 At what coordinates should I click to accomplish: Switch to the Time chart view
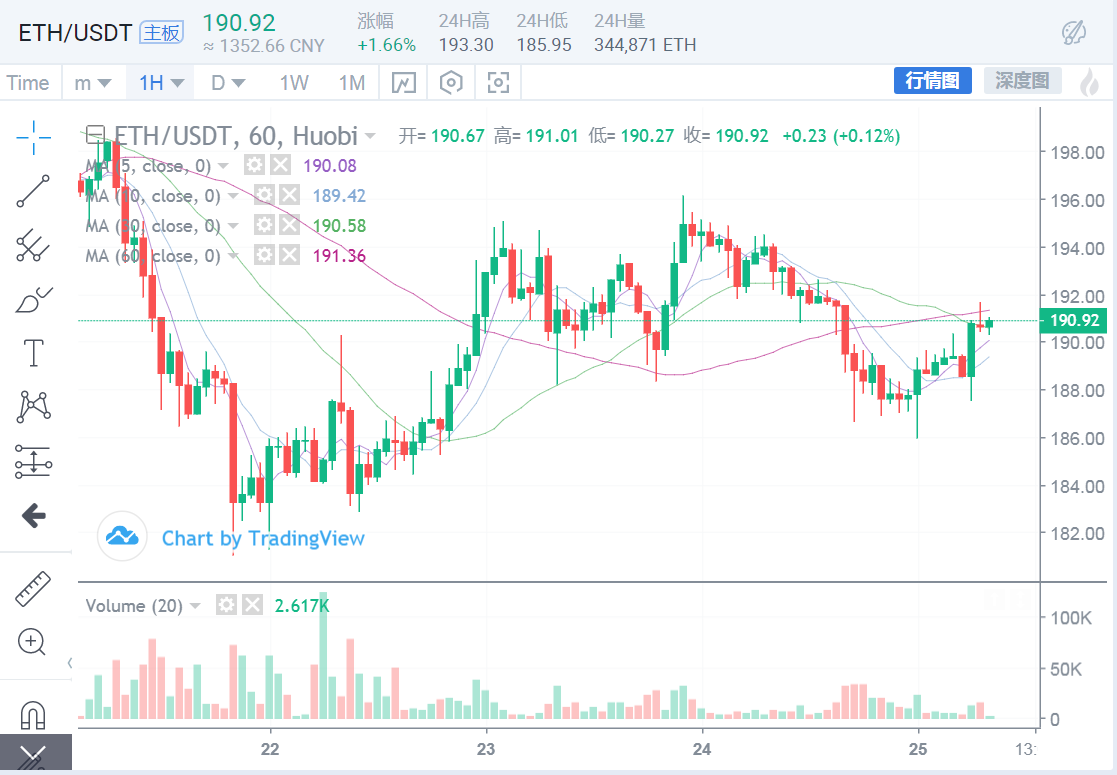pos(28,83)
